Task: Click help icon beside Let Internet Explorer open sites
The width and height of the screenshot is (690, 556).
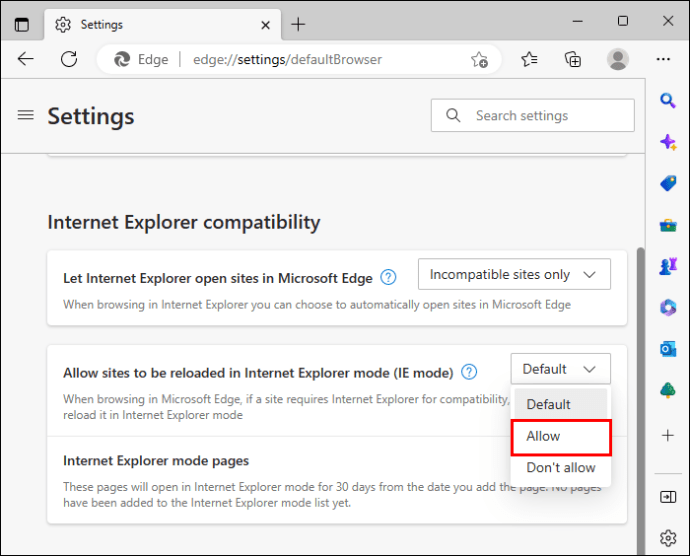Action: (388, 277)
